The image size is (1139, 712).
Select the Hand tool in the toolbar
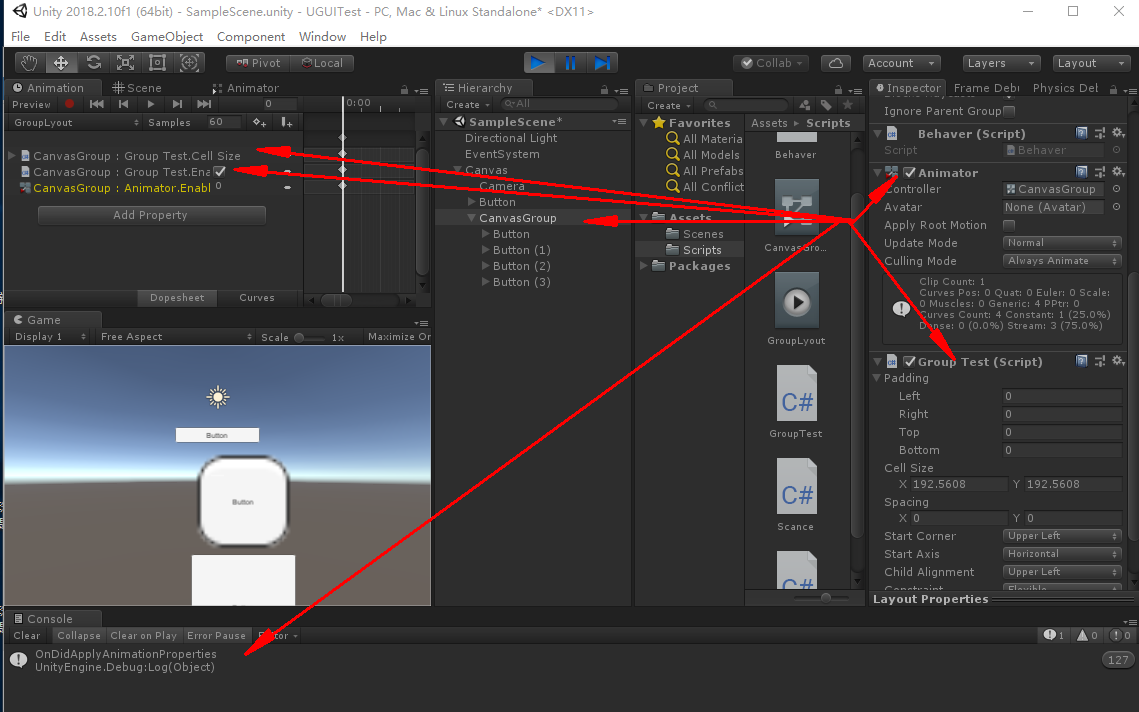click(28, 62)
